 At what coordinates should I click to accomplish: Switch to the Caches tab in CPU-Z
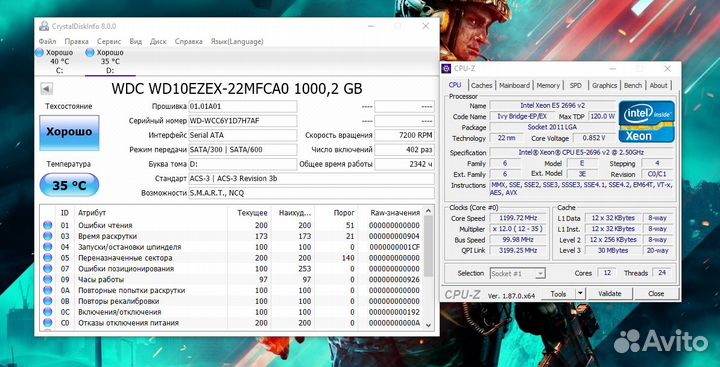(482, 85)
